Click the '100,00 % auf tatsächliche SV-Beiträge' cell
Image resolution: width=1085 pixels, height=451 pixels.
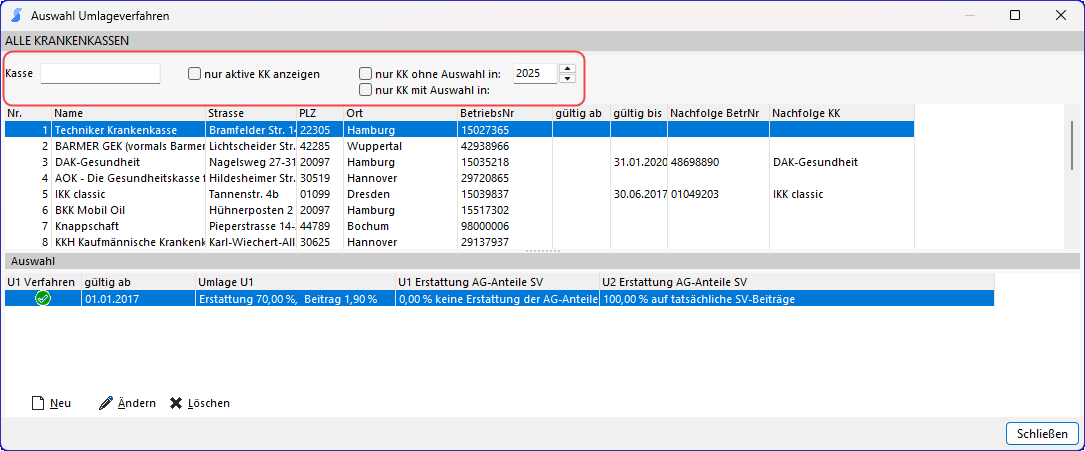click(x=796, y=299)
